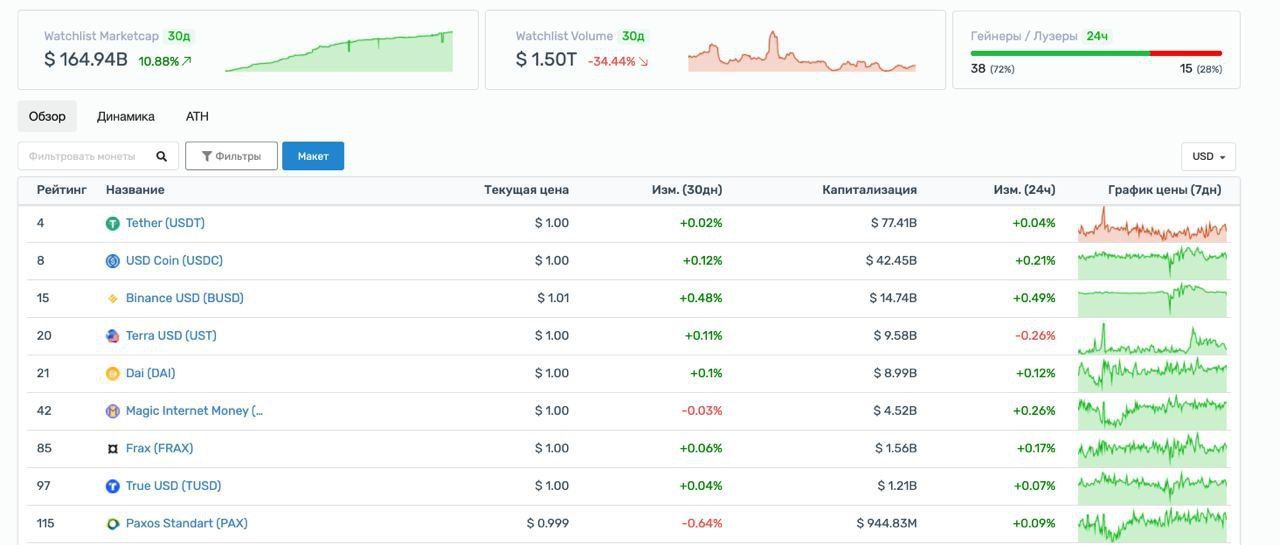Click the $ 1.50T volume total

pos(546,60)
